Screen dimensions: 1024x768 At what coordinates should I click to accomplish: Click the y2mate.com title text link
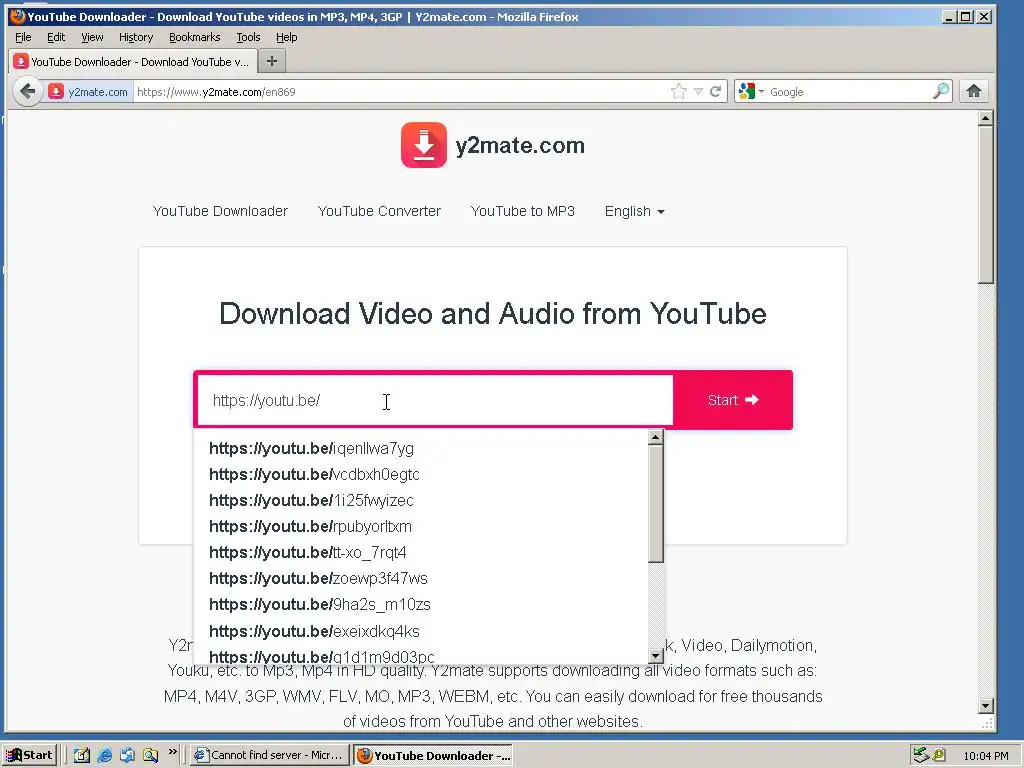coord(520,145)
